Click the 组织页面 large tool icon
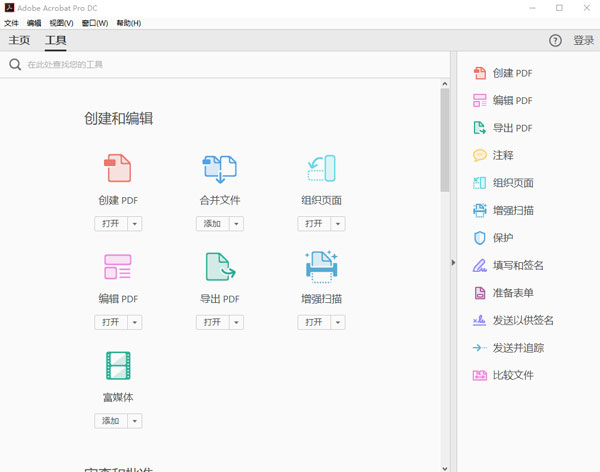Screen dimensions: 600x472 point(321,168)
